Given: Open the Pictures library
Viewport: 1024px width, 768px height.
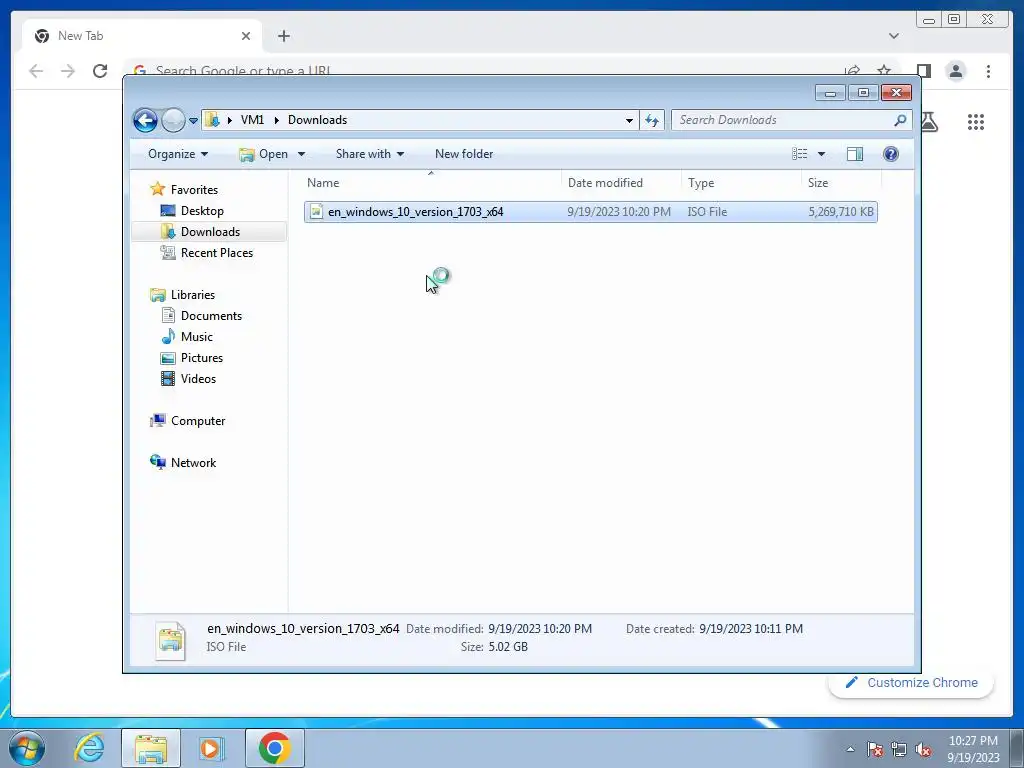Looking at the screenshot, I should coord(202,357).
